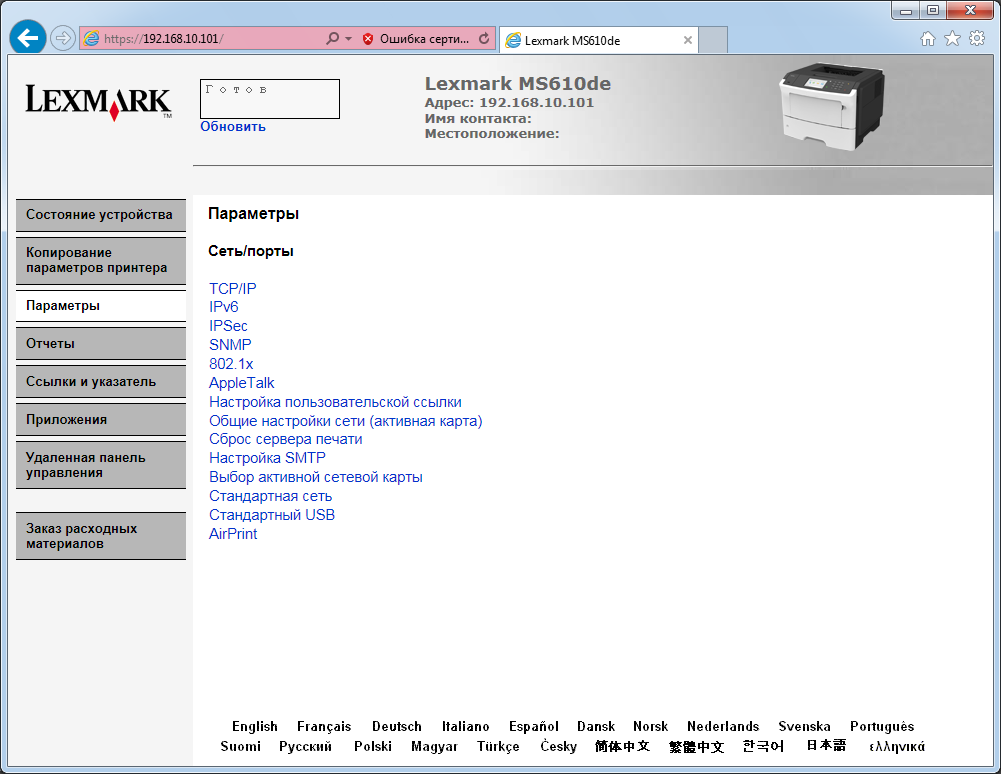Open Состояние устройства menu item

tap(101, 215)
